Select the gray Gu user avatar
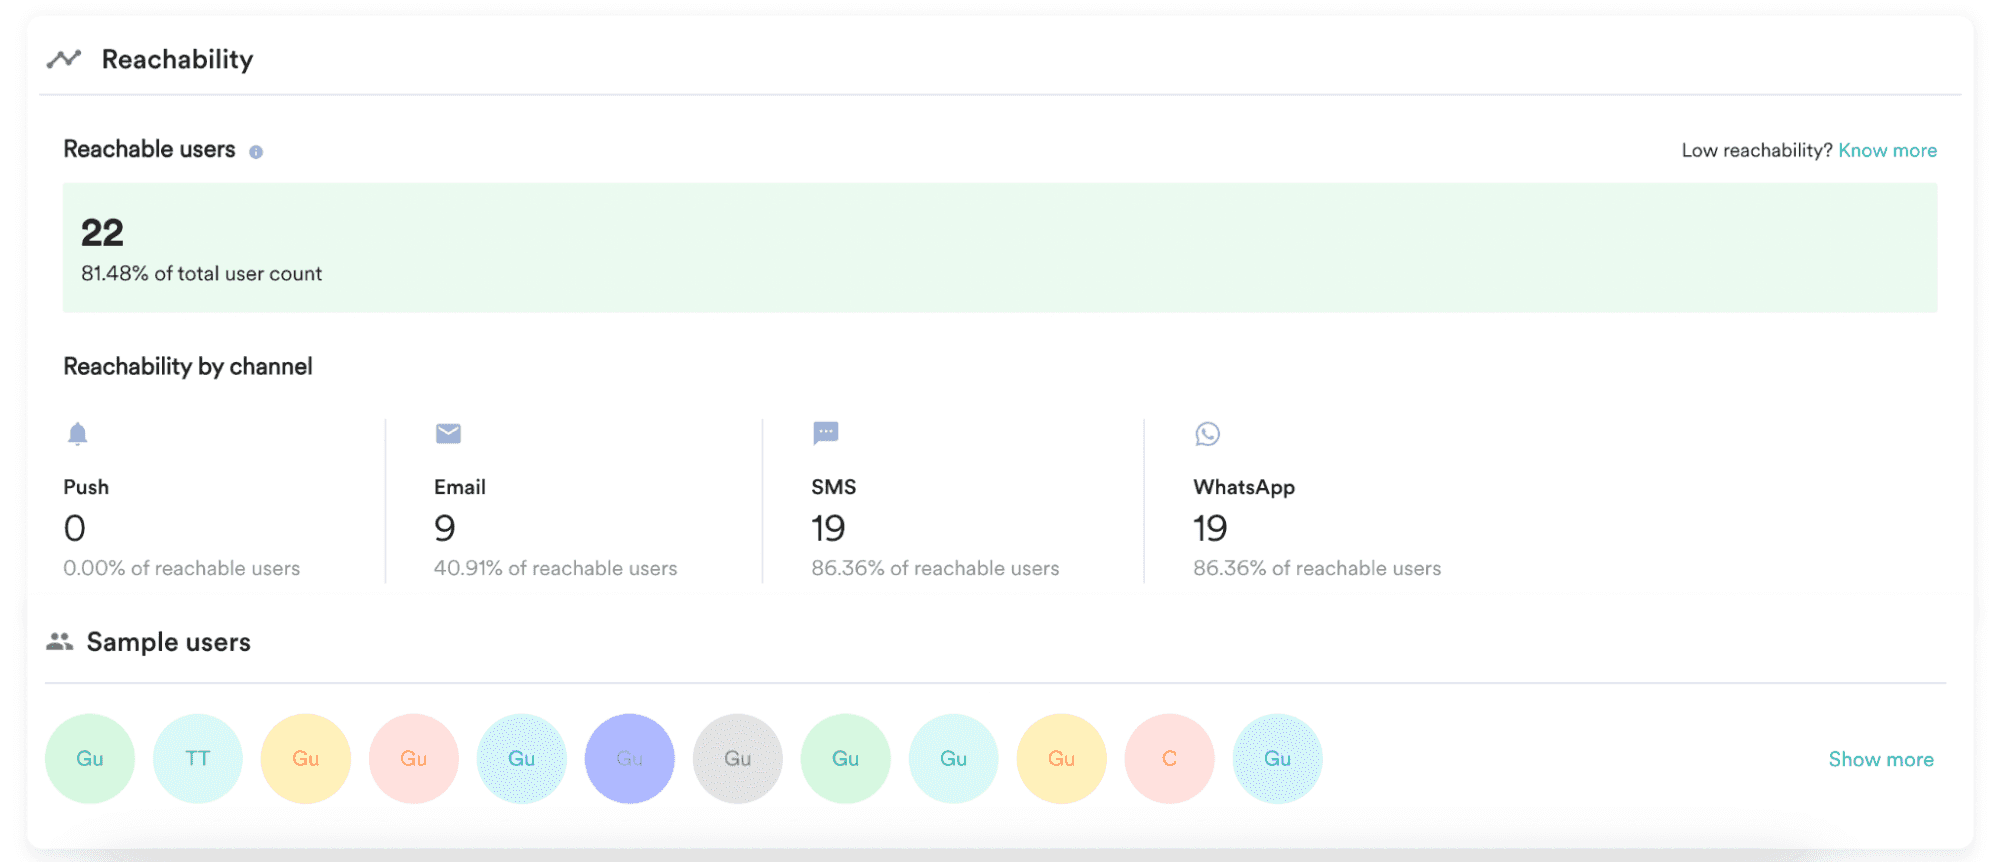Screen dimensions: 1999x862 coord(738,759)
